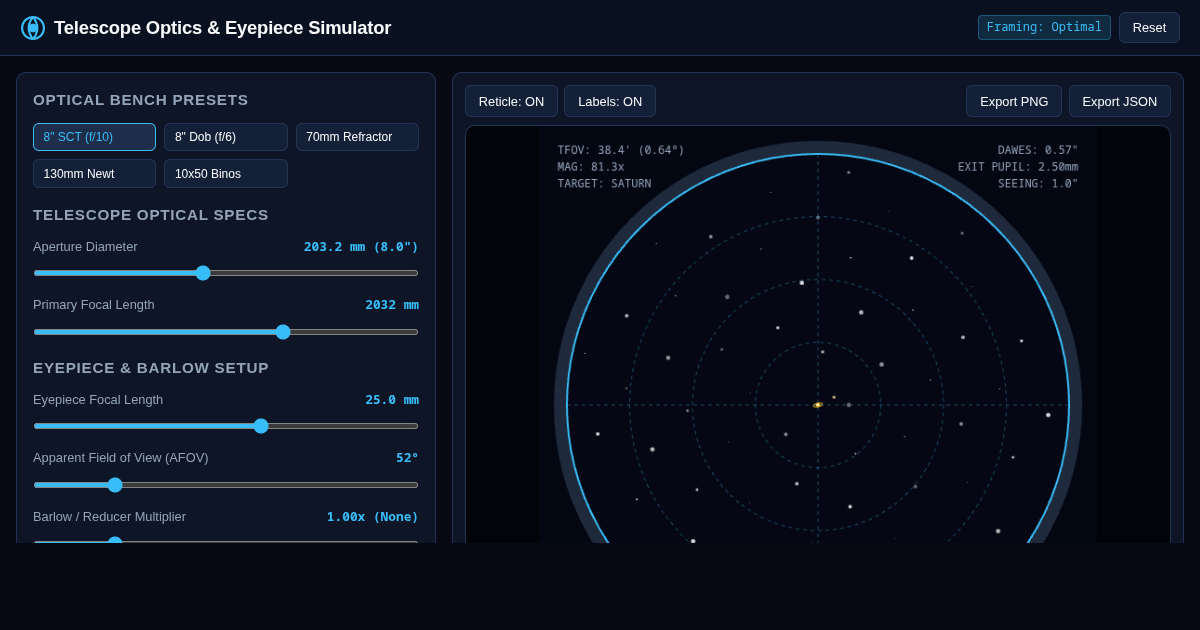Click the 203.2 mm (8.0") aperture value
The width and height of the screenshot is (1200, 630).
tap(361, 247)
